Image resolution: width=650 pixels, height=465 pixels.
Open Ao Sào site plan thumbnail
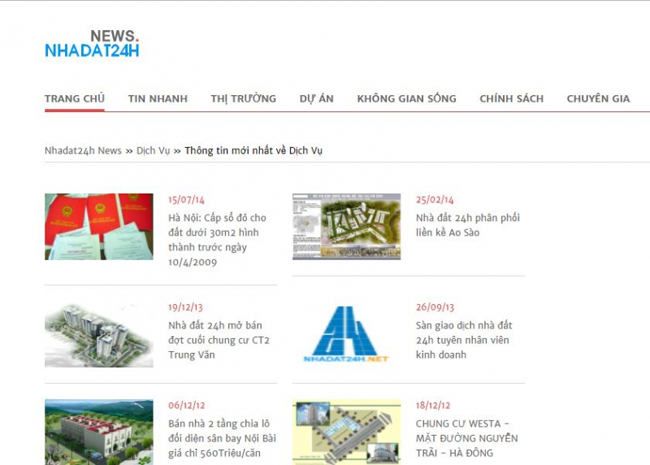click(x=347, y=227)
